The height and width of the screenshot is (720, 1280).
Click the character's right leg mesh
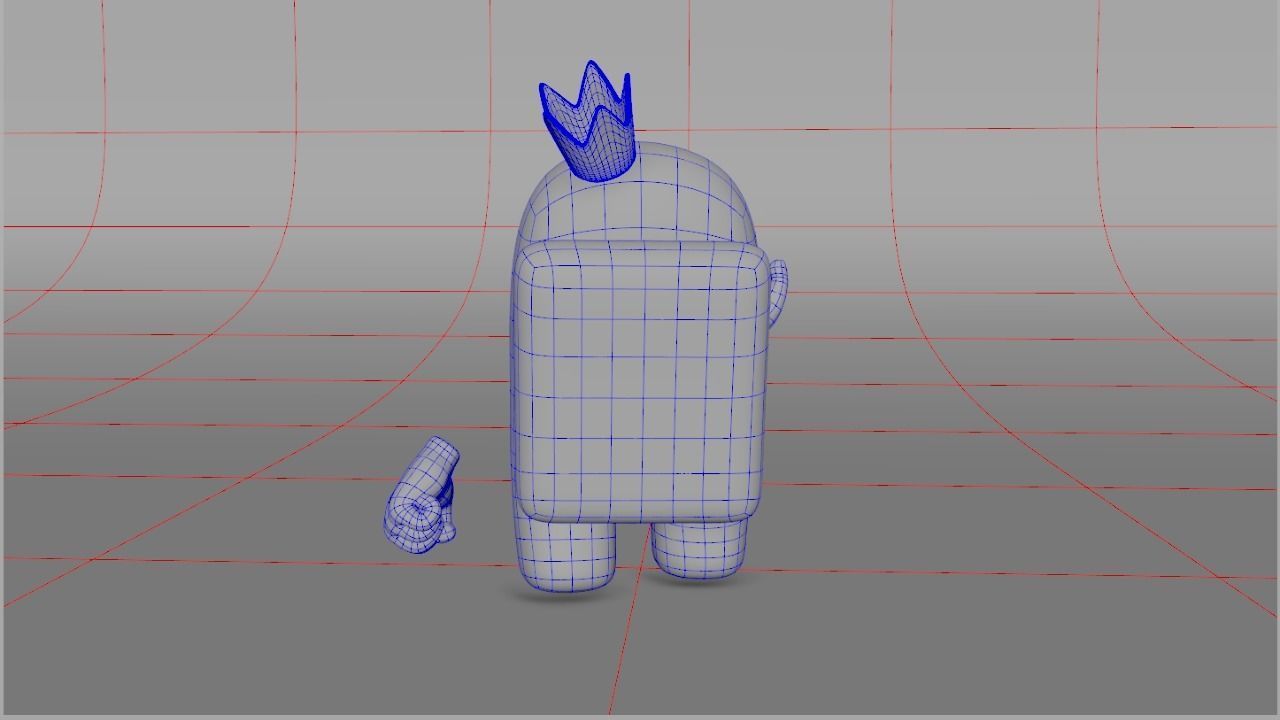(x=700, y=551)
